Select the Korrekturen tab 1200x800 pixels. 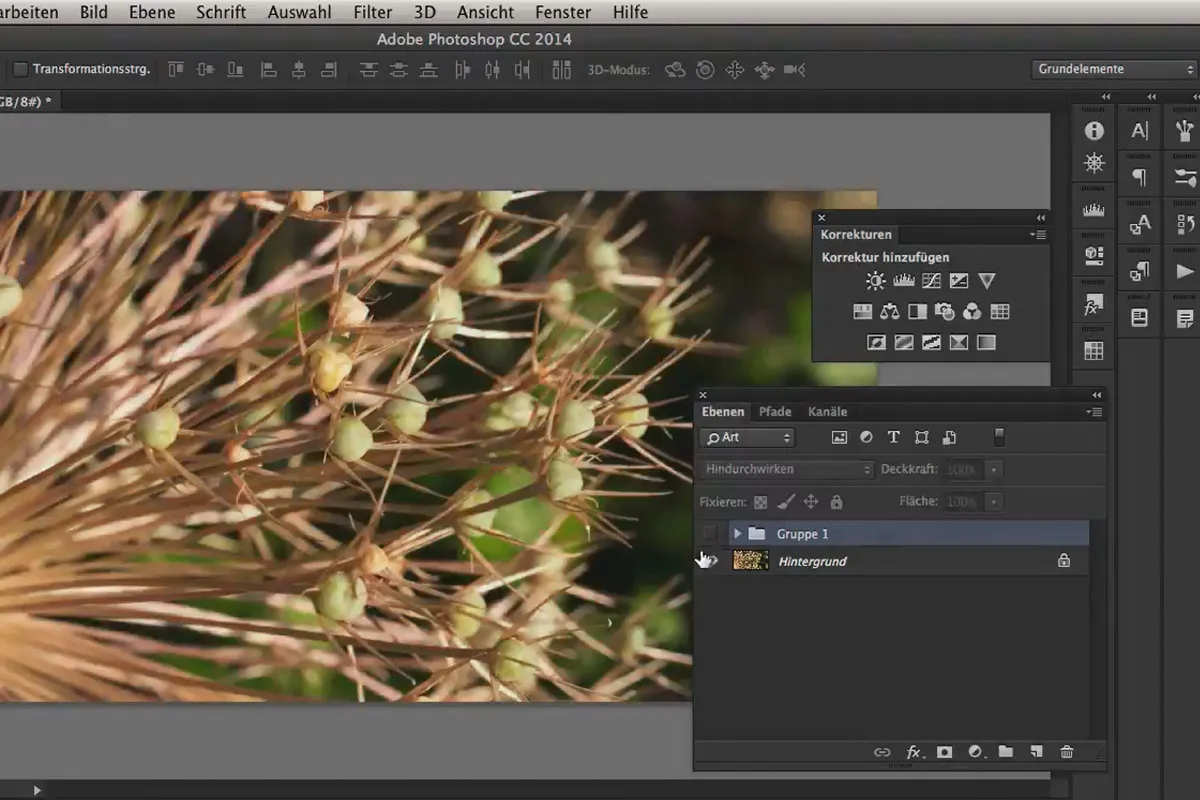(855, 235)
